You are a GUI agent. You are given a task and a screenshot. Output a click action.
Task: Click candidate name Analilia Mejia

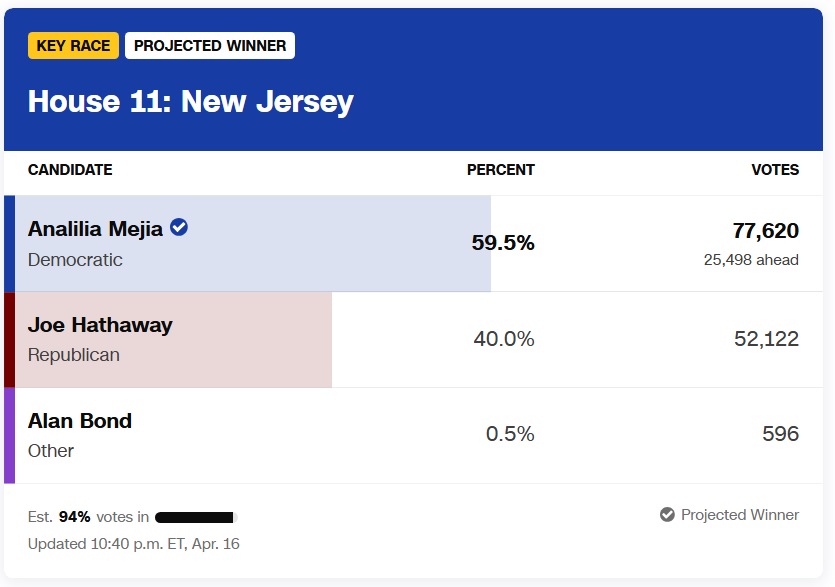point(95,229)
